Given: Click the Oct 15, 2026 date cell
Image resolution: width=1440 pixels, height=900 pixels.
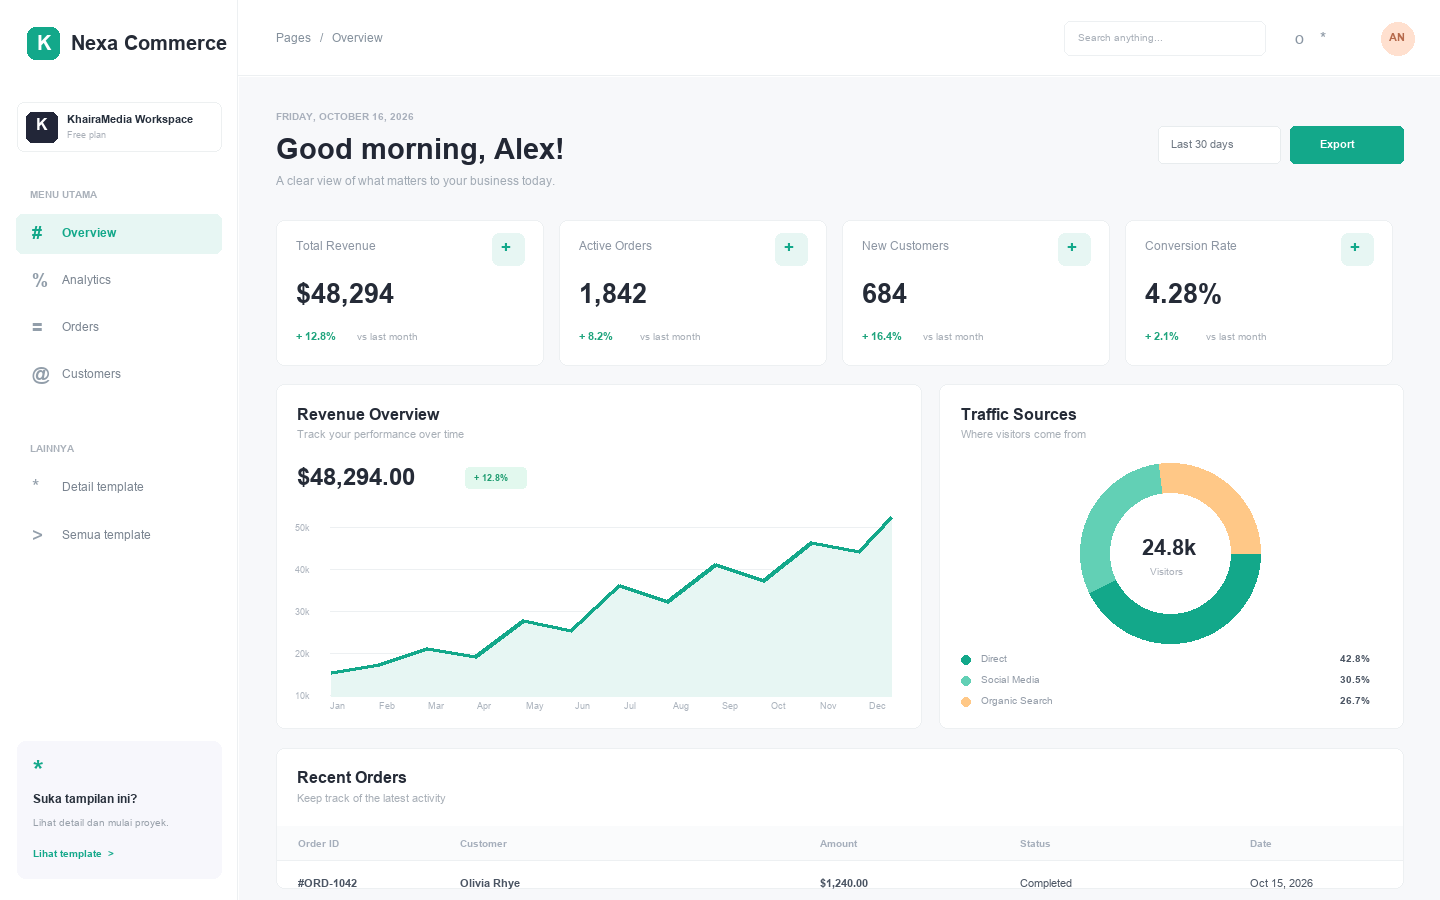Looking at the screenshot, I should tap(1281, 883).
